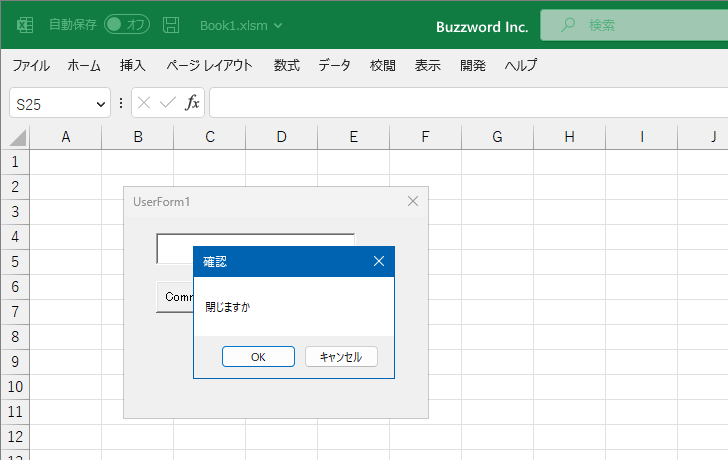This screenshot has height=460, width=728.
Task: Select column E header
Action: 353,137
